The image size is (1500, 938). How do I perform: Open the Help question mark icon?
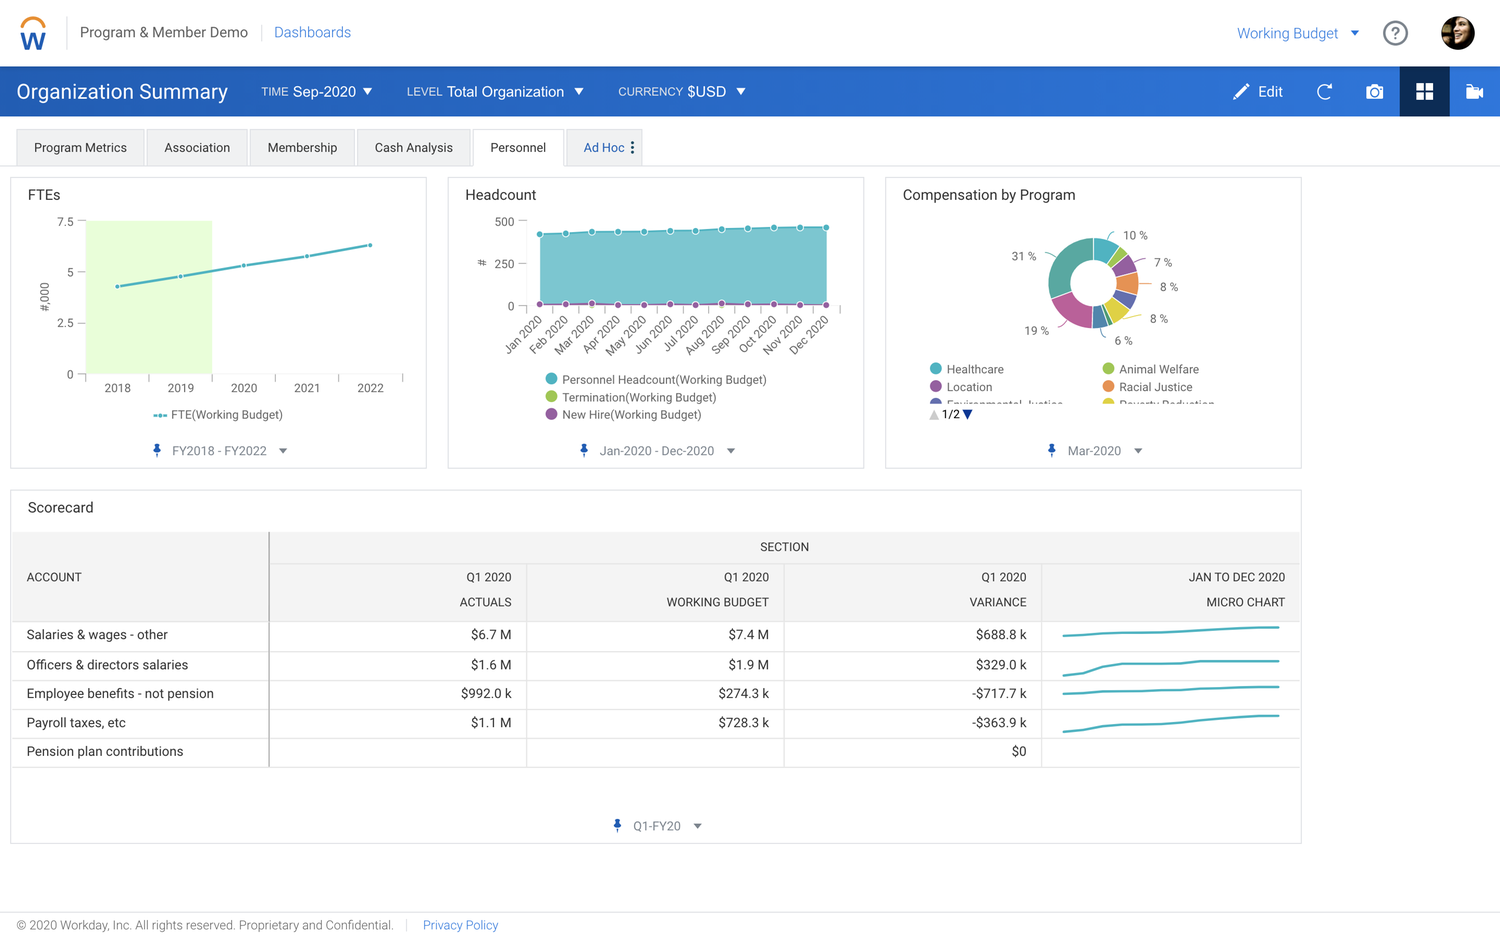[x=1395, y=32]
